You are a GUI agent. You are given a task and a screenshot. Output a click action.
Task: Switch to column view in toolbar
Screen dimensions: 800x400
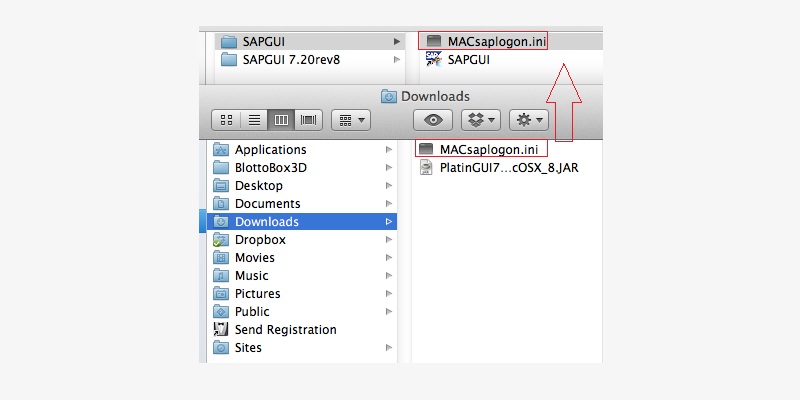(281, 120)
